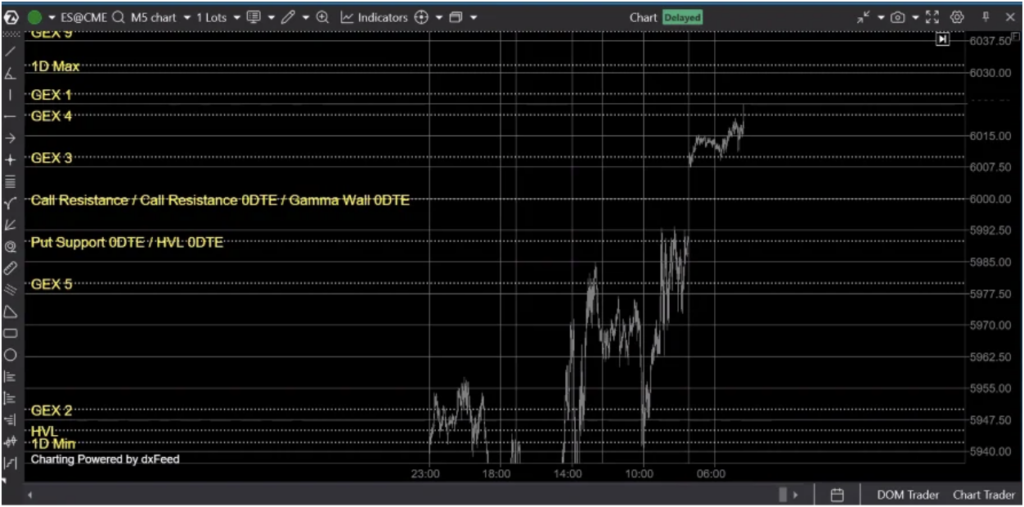Open the Indicators menu
Viewport: 1024px width, 507px height.
[374, 18]
